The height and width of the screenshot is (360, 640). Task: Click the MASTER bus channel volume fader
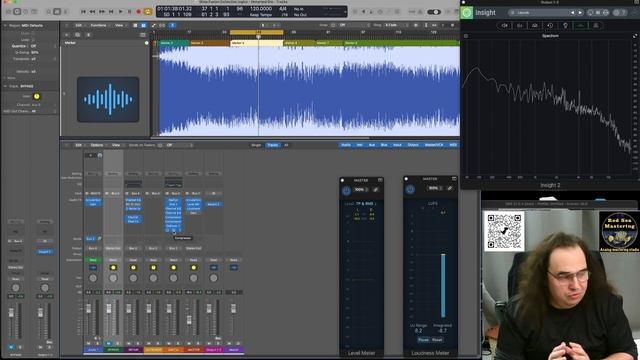coord(189,320)
